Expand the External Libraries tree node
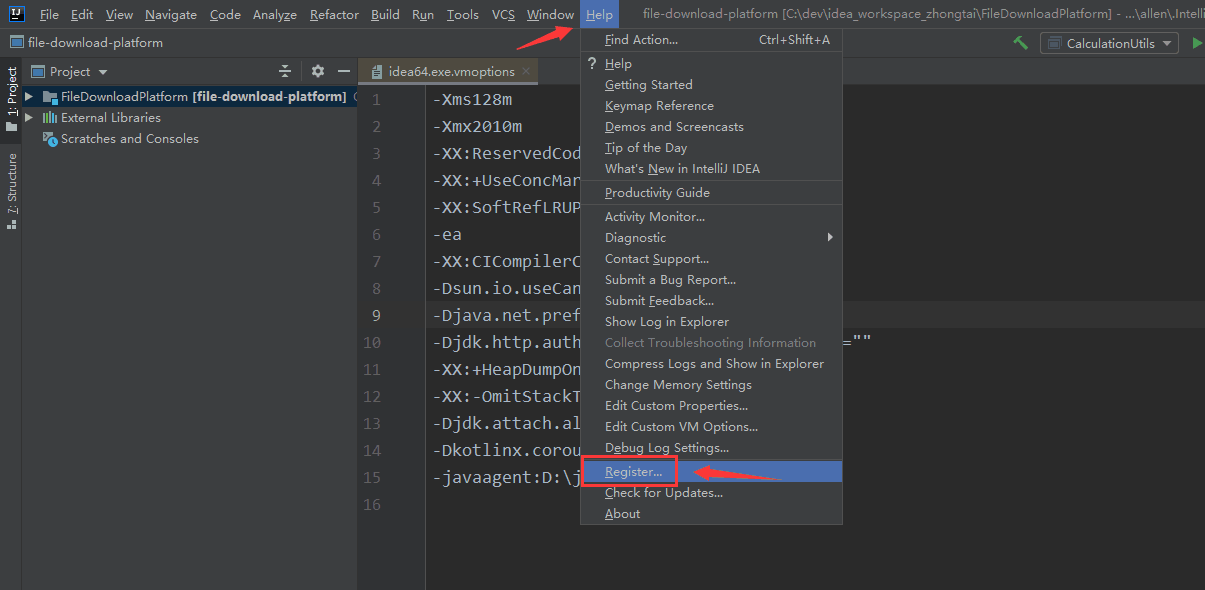The width and height of the screenshot is (1205, 590). coord(29,118)
